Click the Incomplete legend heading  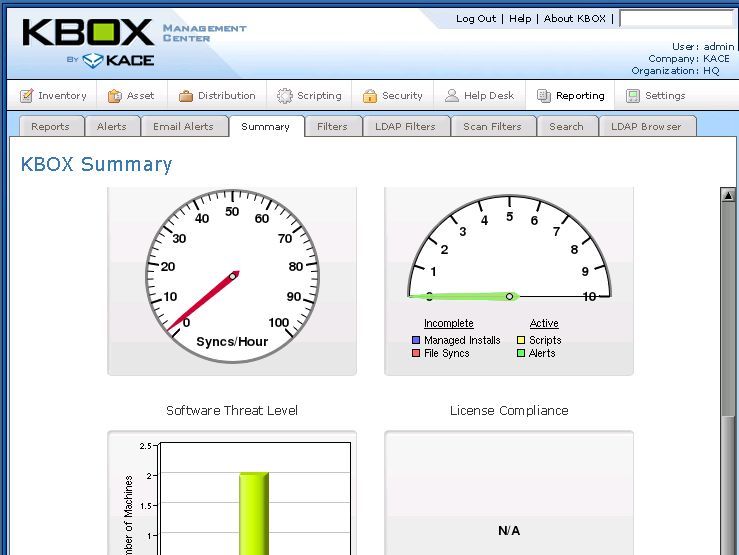(449, 324)
